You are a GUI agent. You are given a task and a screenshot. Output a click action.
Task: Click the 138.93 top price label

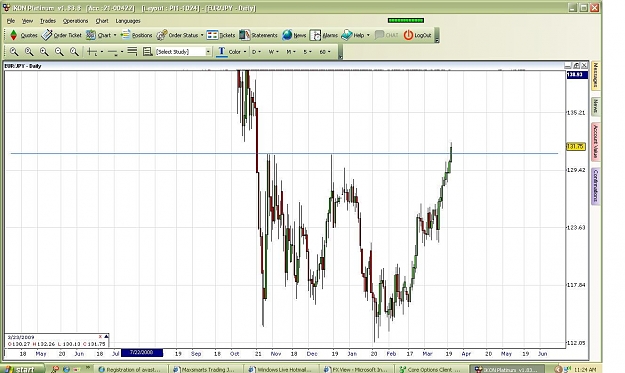(x=577, y=75)
